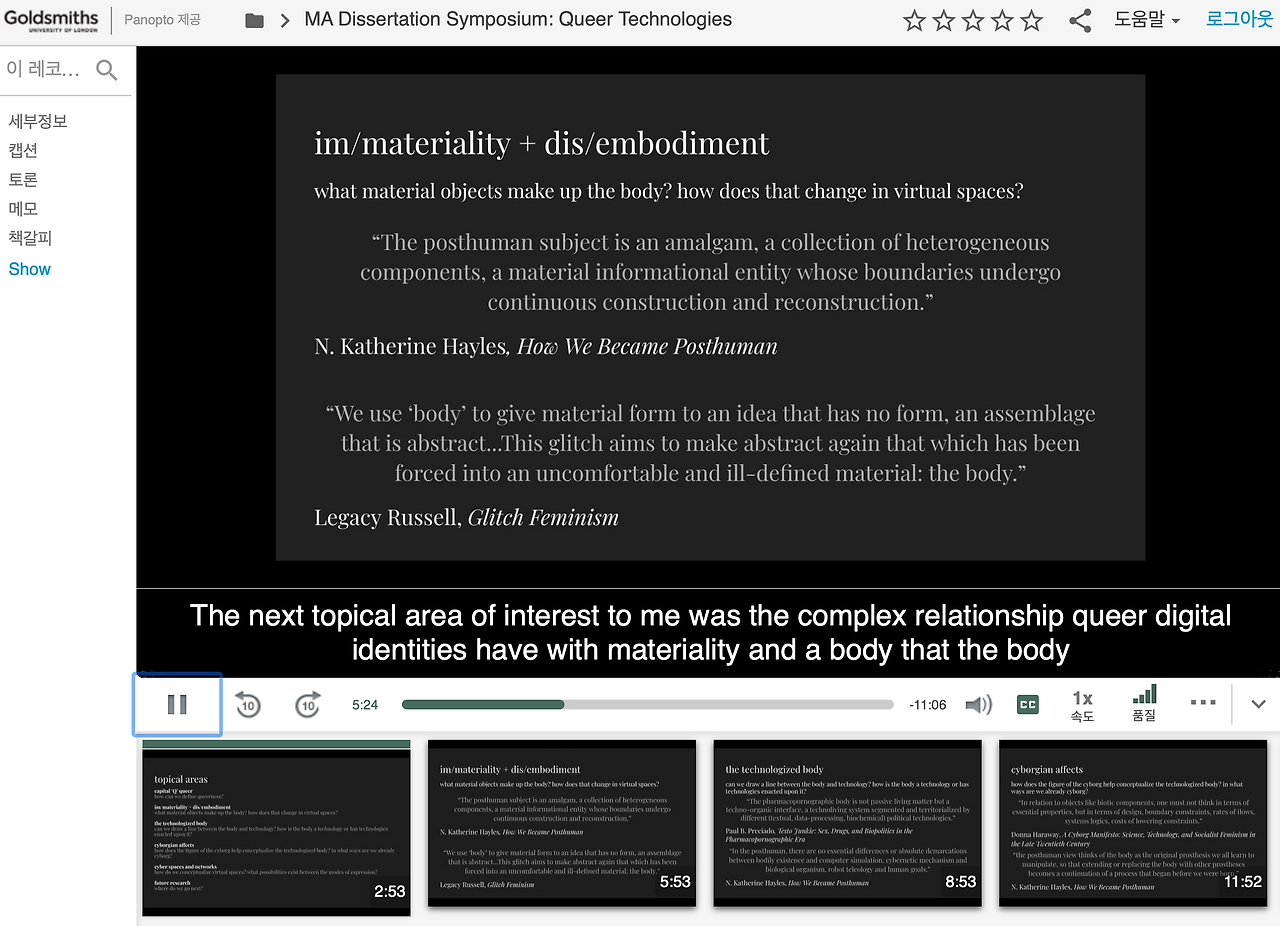Rate the video five stars
Viewport: 1280px width, 926px height.
[1031, 21]
